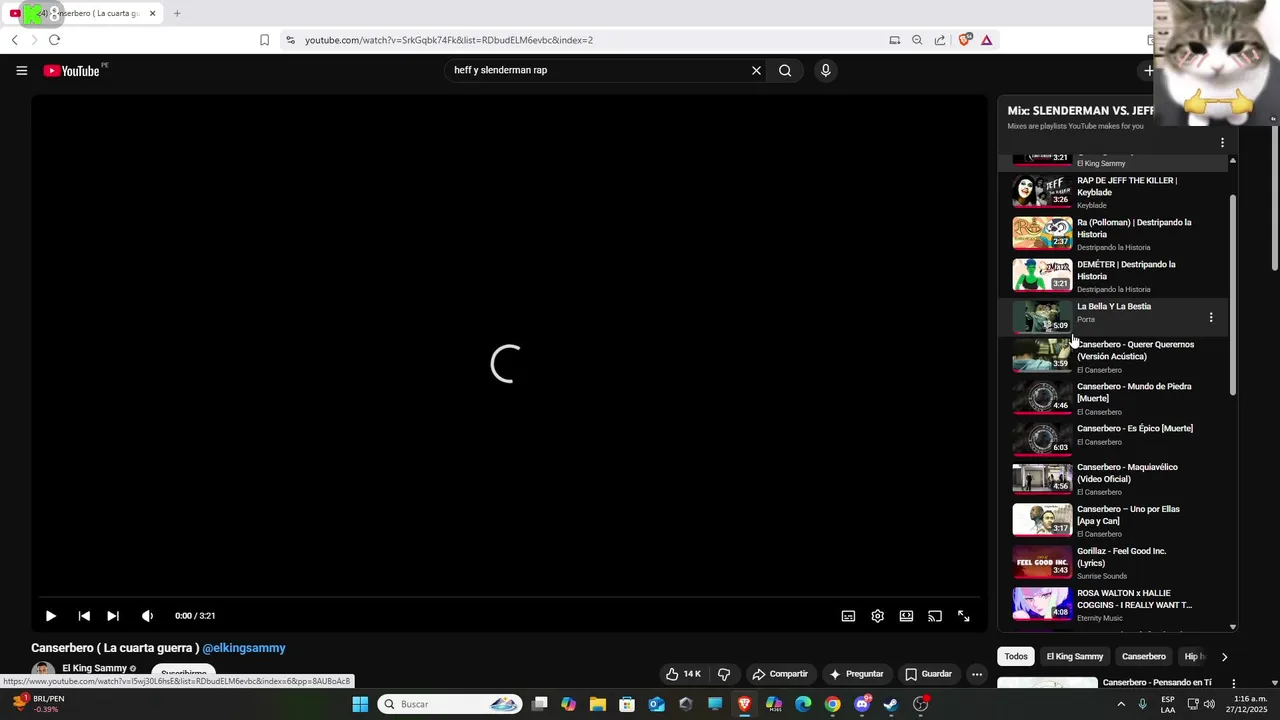This screenshot has height=720, width=1280.
Task: Share video via Compartir button
Action: [780, 674]
